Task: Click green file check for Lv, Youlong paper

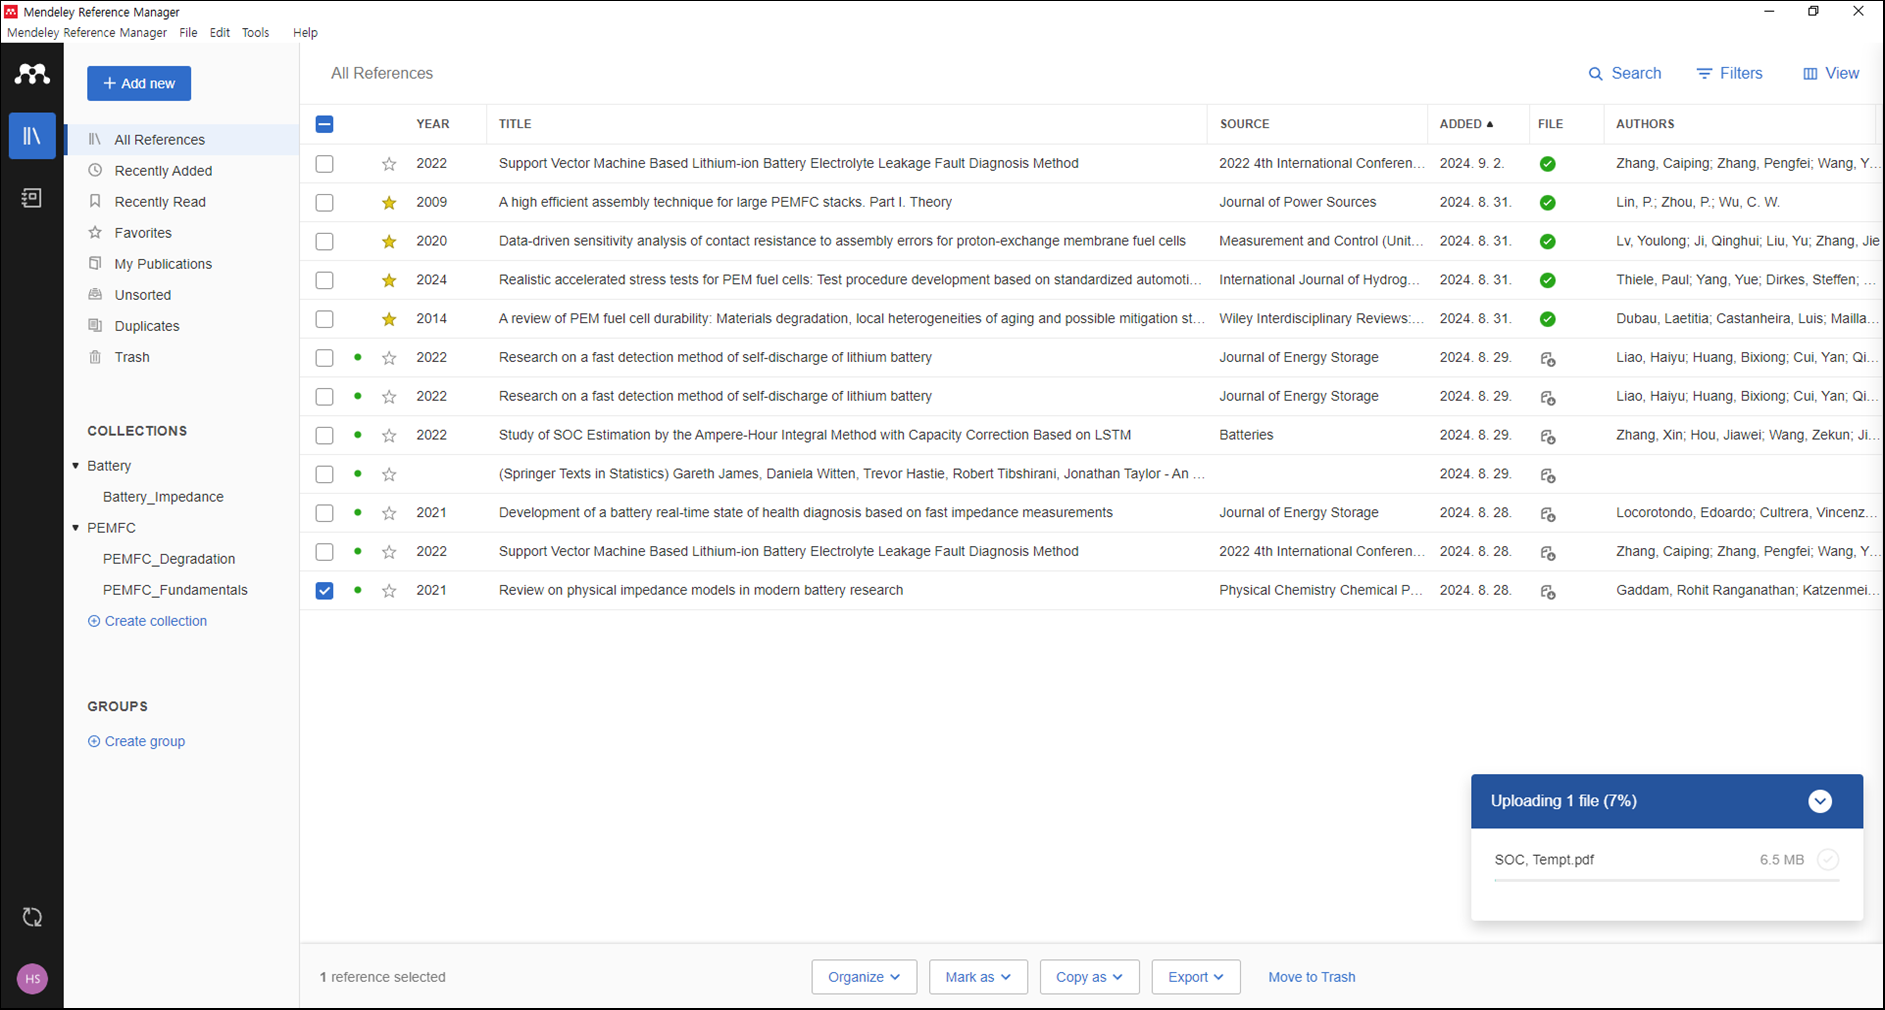Action: click(x=1547, y=242)
